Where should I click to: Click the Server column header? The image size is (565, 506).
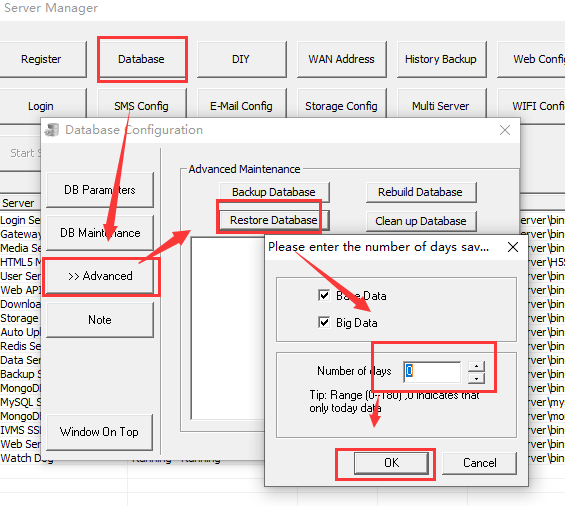tap(20, 203)
